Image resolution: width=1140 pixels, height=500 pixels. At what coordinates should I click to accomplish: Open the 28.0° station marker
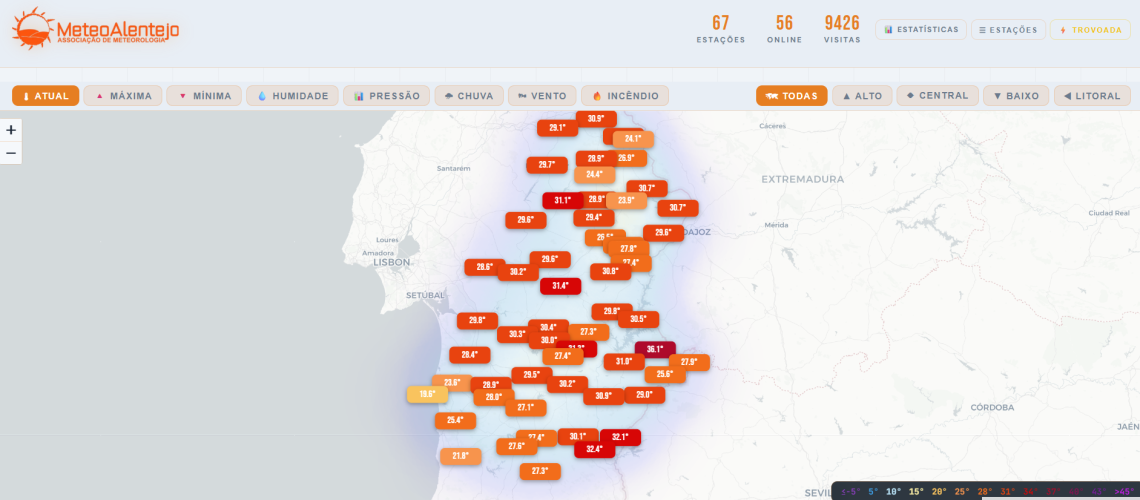pos(494,398)
